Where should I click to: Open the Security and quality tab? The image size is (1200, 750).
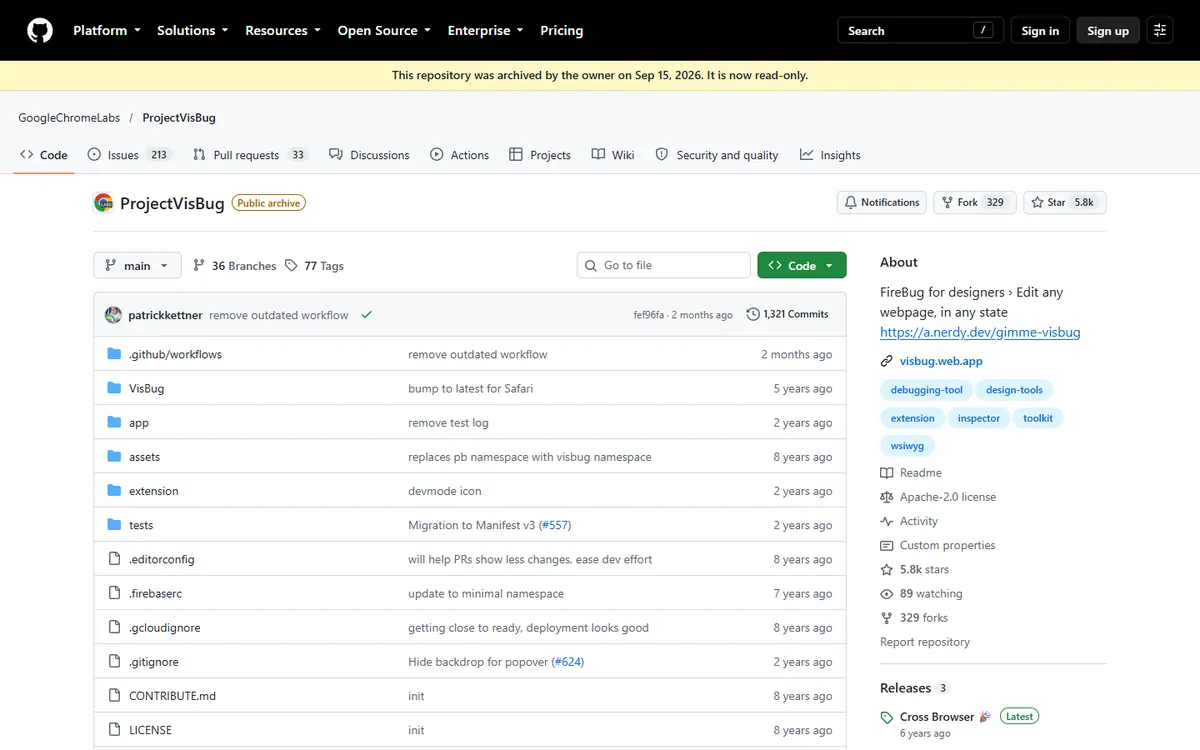coord(717,155)
